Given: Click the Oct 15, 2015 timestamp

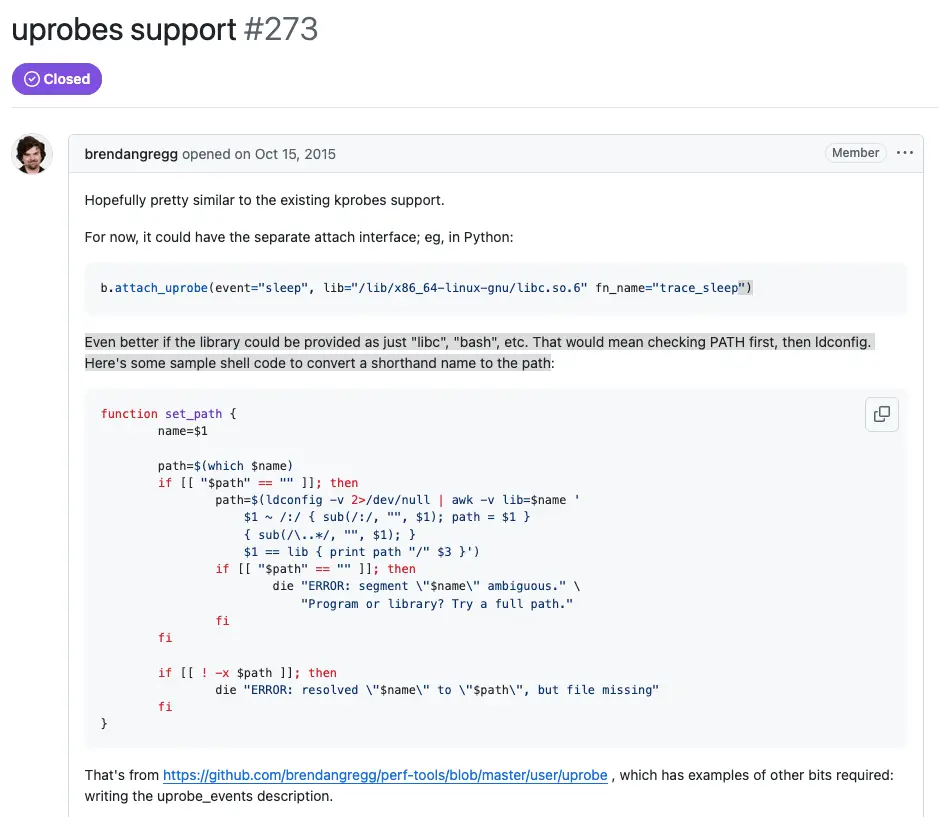Looking at the screenshot, I should (x=295, y=154).
